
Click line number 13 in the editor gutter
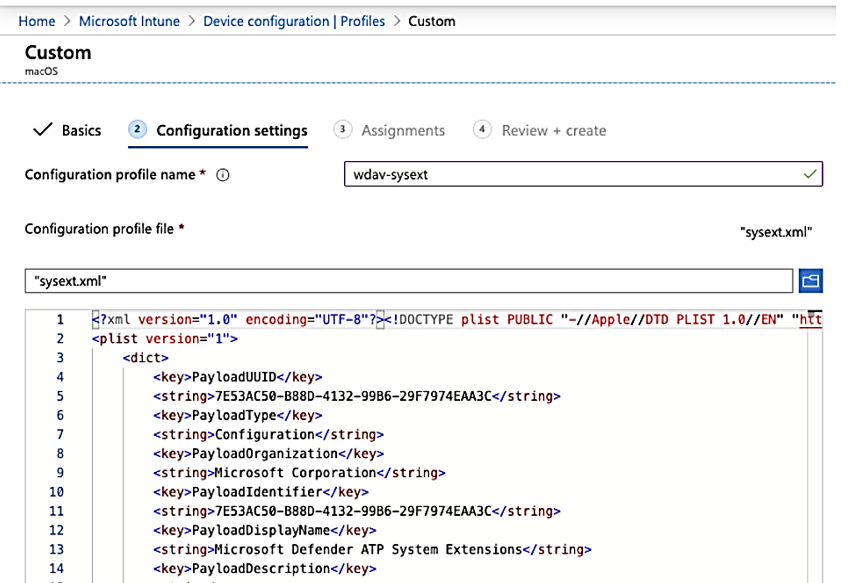56,549
